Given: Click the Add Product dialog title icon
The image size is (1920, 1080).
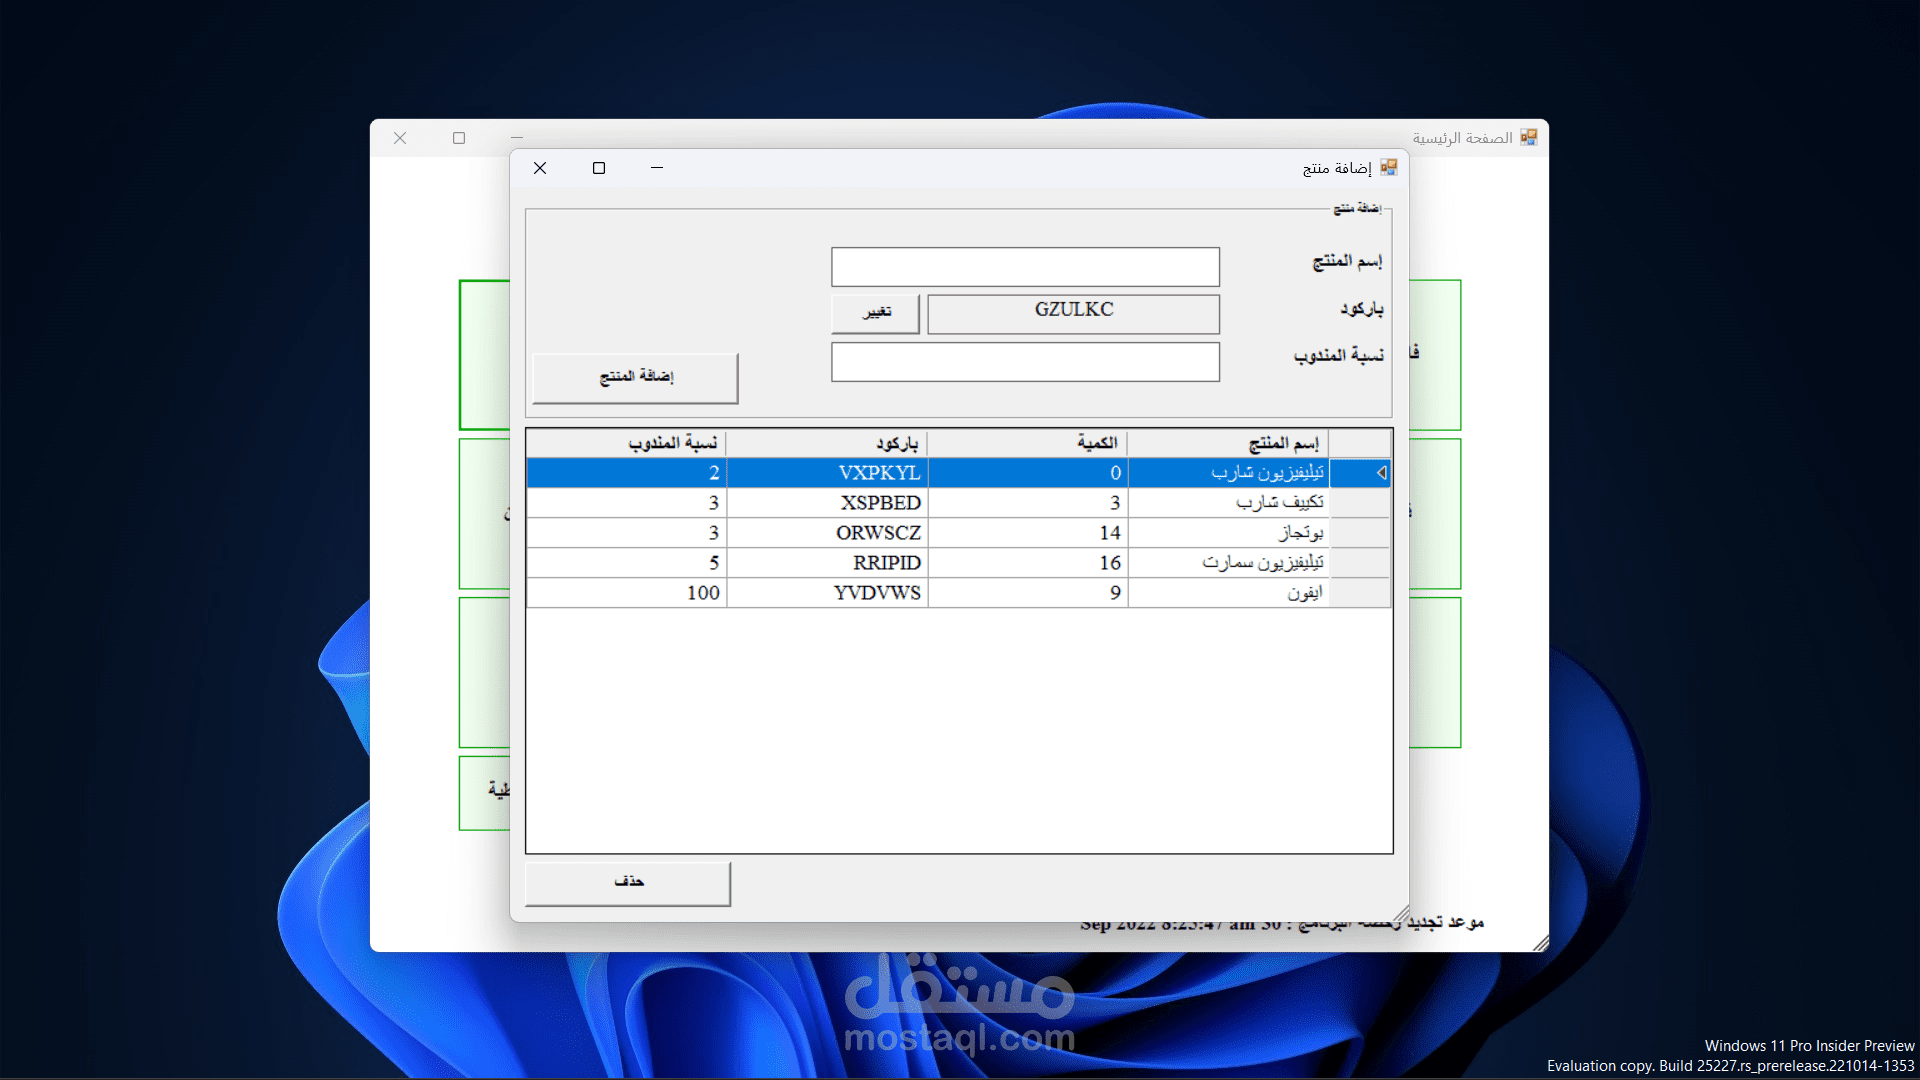Looking at the screenshot, I should pos(1388,167).
